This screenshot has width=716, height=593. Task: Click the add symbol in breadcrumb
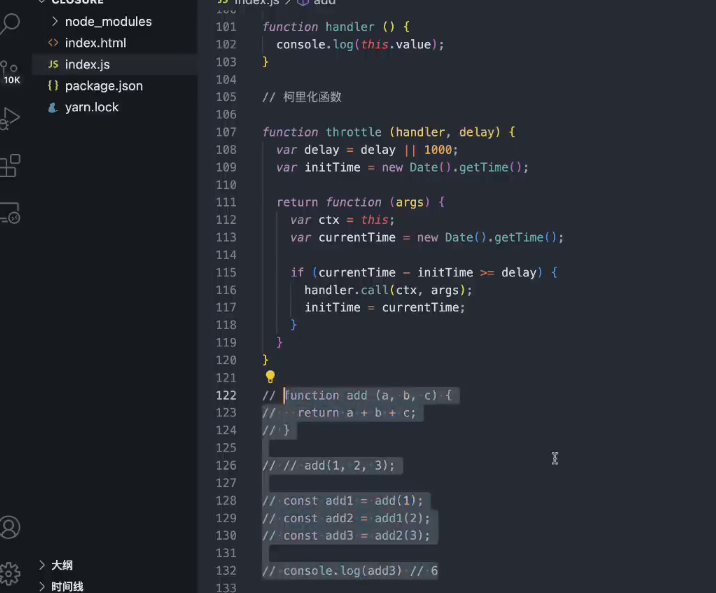324,2
